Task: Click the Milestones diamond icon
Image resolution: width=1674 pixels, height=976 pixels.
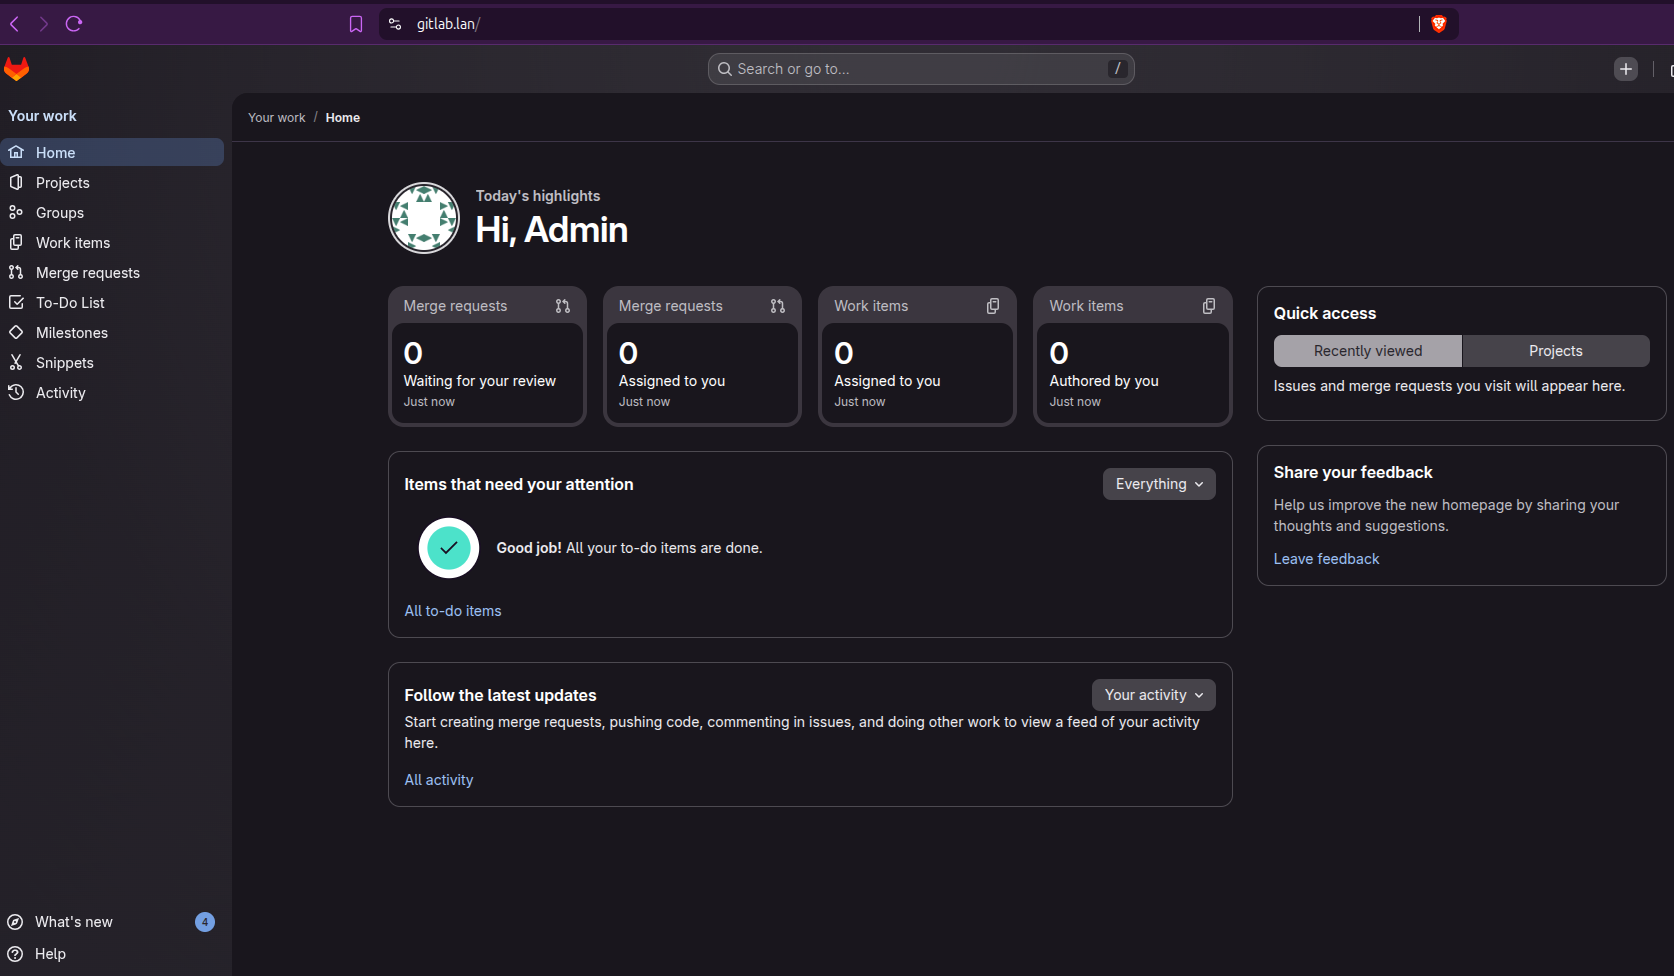Action: click(x=16, y=332)
